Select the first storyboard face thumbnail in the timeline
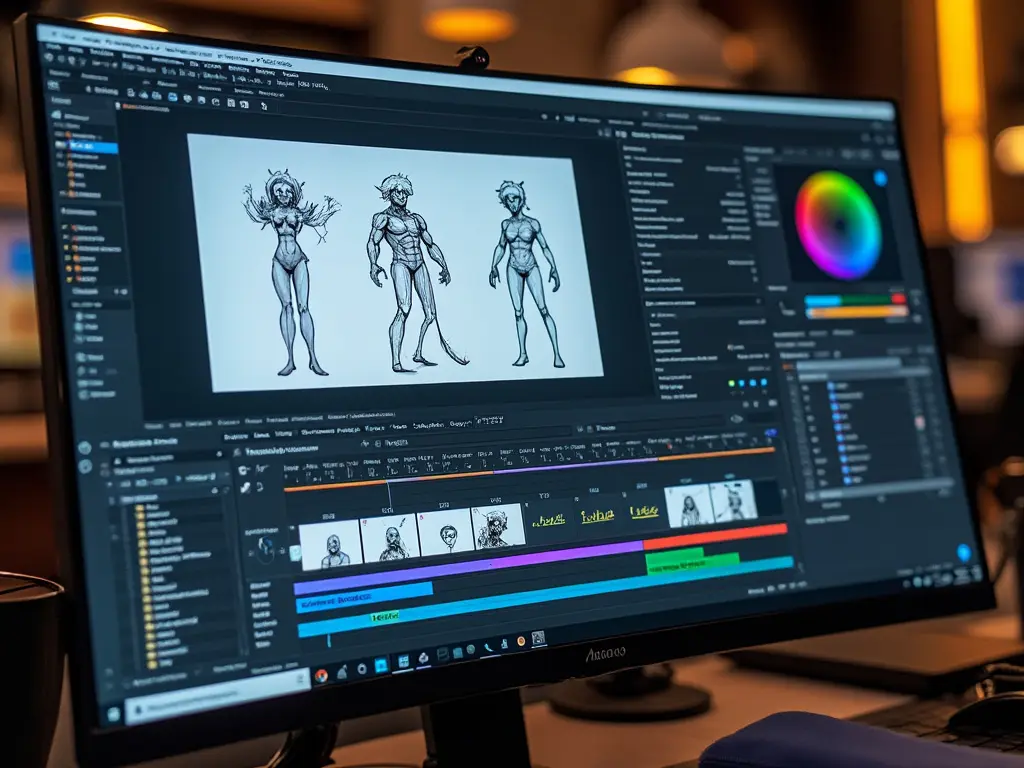 (x=331, y=544)
